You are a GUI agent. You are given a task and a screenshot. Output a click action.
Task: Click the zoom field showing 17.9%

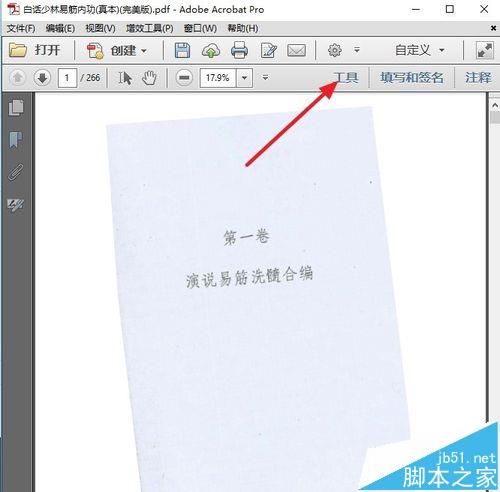(x=218, y=78)
